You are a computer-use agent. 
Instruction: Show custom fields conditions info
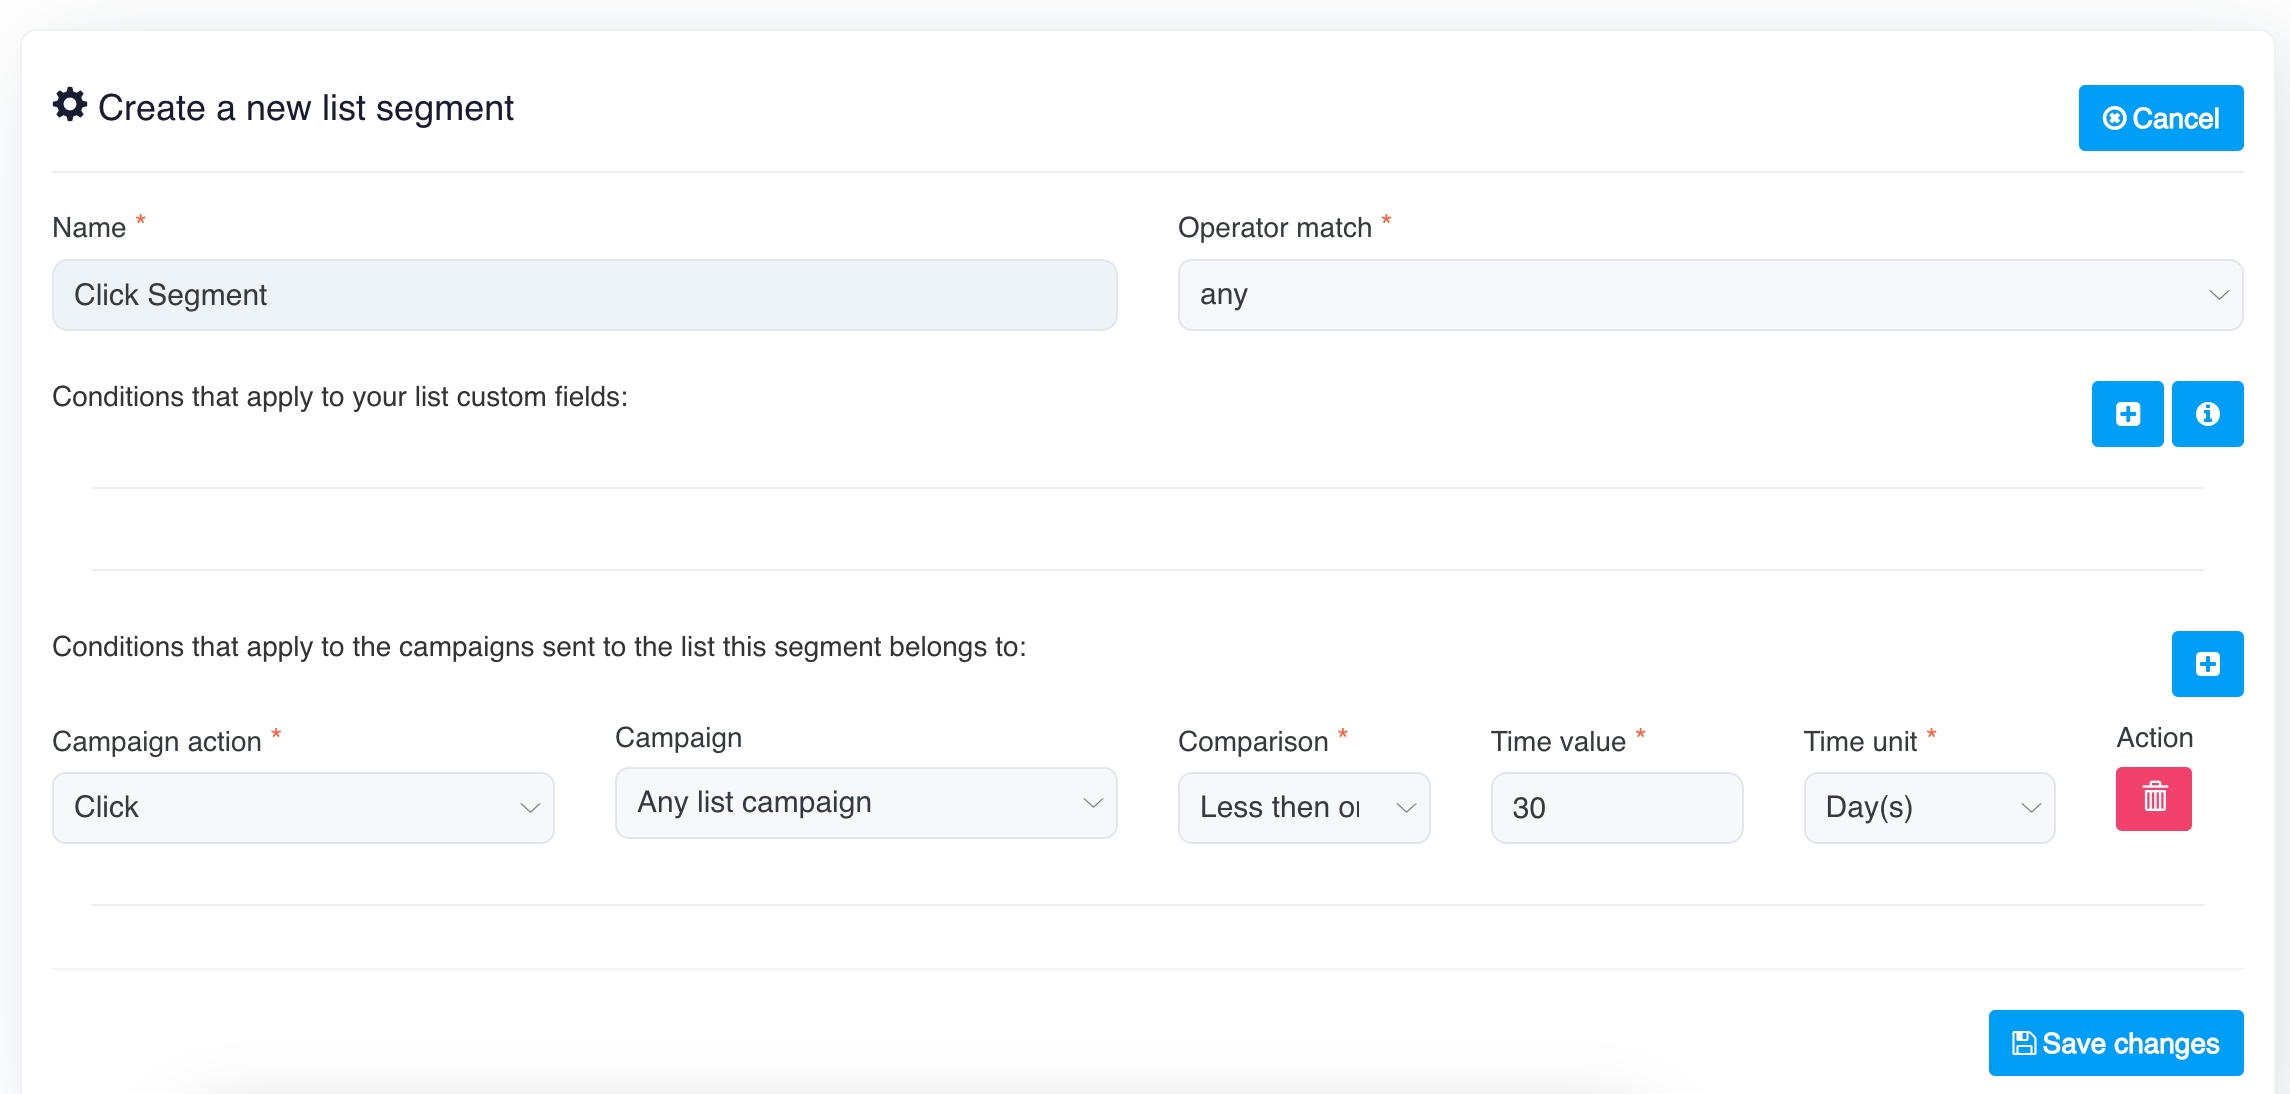tap(2207, 414)
